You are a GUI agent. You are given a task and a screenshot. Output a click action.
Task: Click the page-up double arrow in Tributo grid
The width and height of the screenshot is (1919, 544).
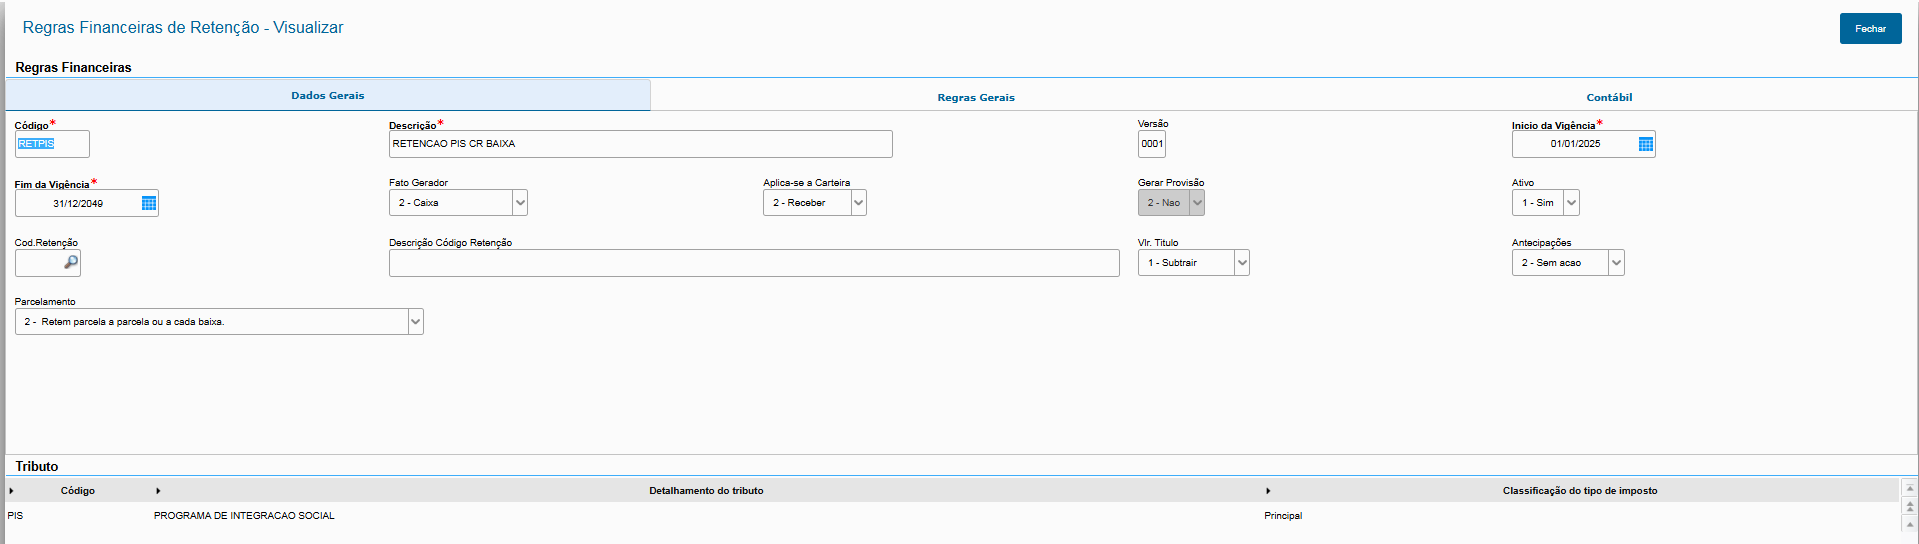pos(1910,507)
